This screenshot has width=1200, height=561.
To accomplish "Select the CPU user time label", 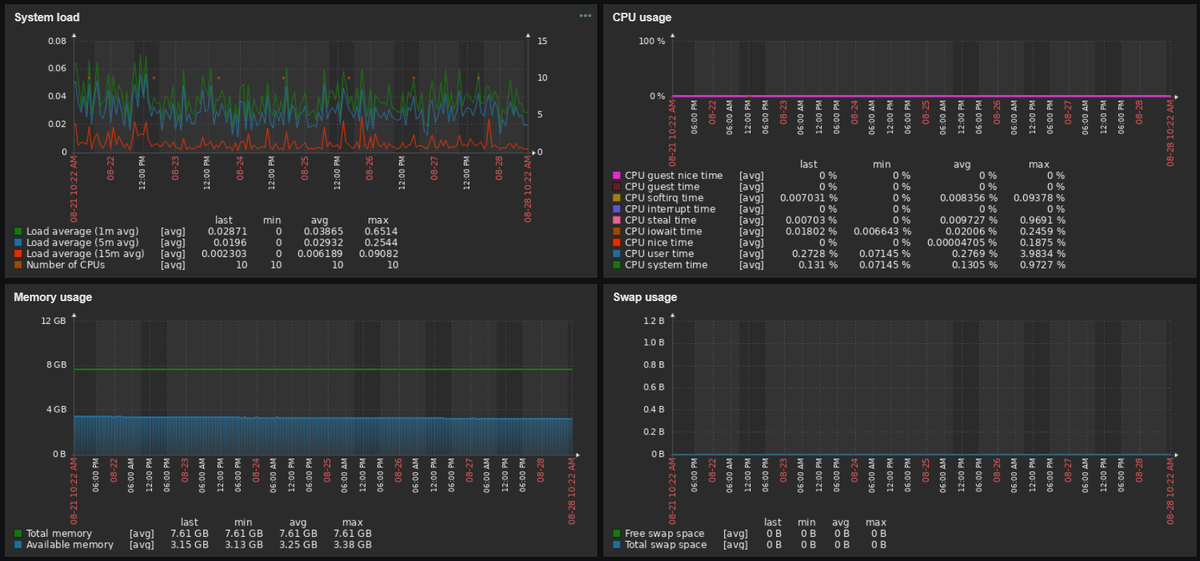I will (x=658, y=254).
